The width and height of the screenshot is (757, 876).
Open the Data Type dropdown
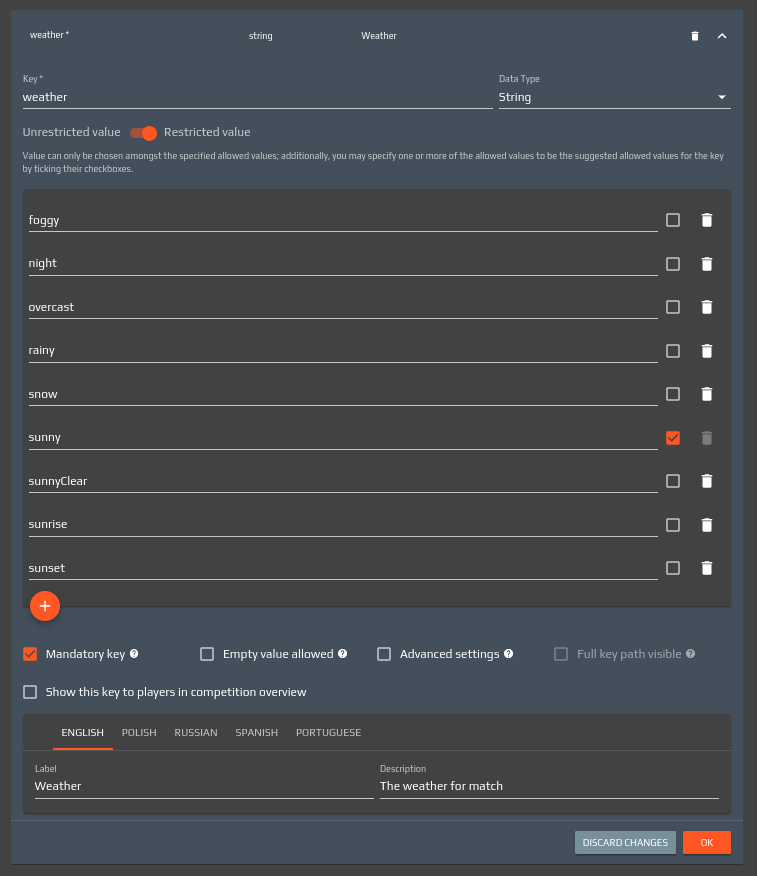(x=614, y=97)
